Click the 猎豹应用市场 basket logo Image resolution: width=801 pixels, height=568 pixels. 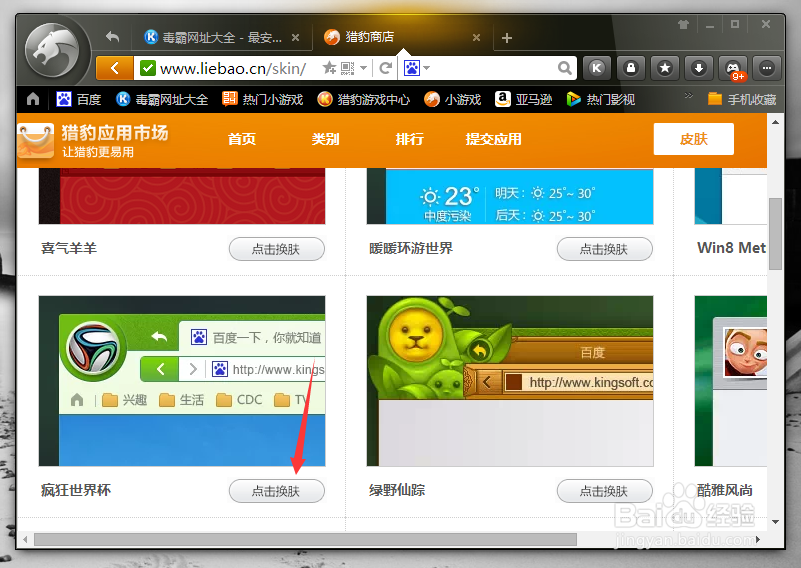click(35, 140)
